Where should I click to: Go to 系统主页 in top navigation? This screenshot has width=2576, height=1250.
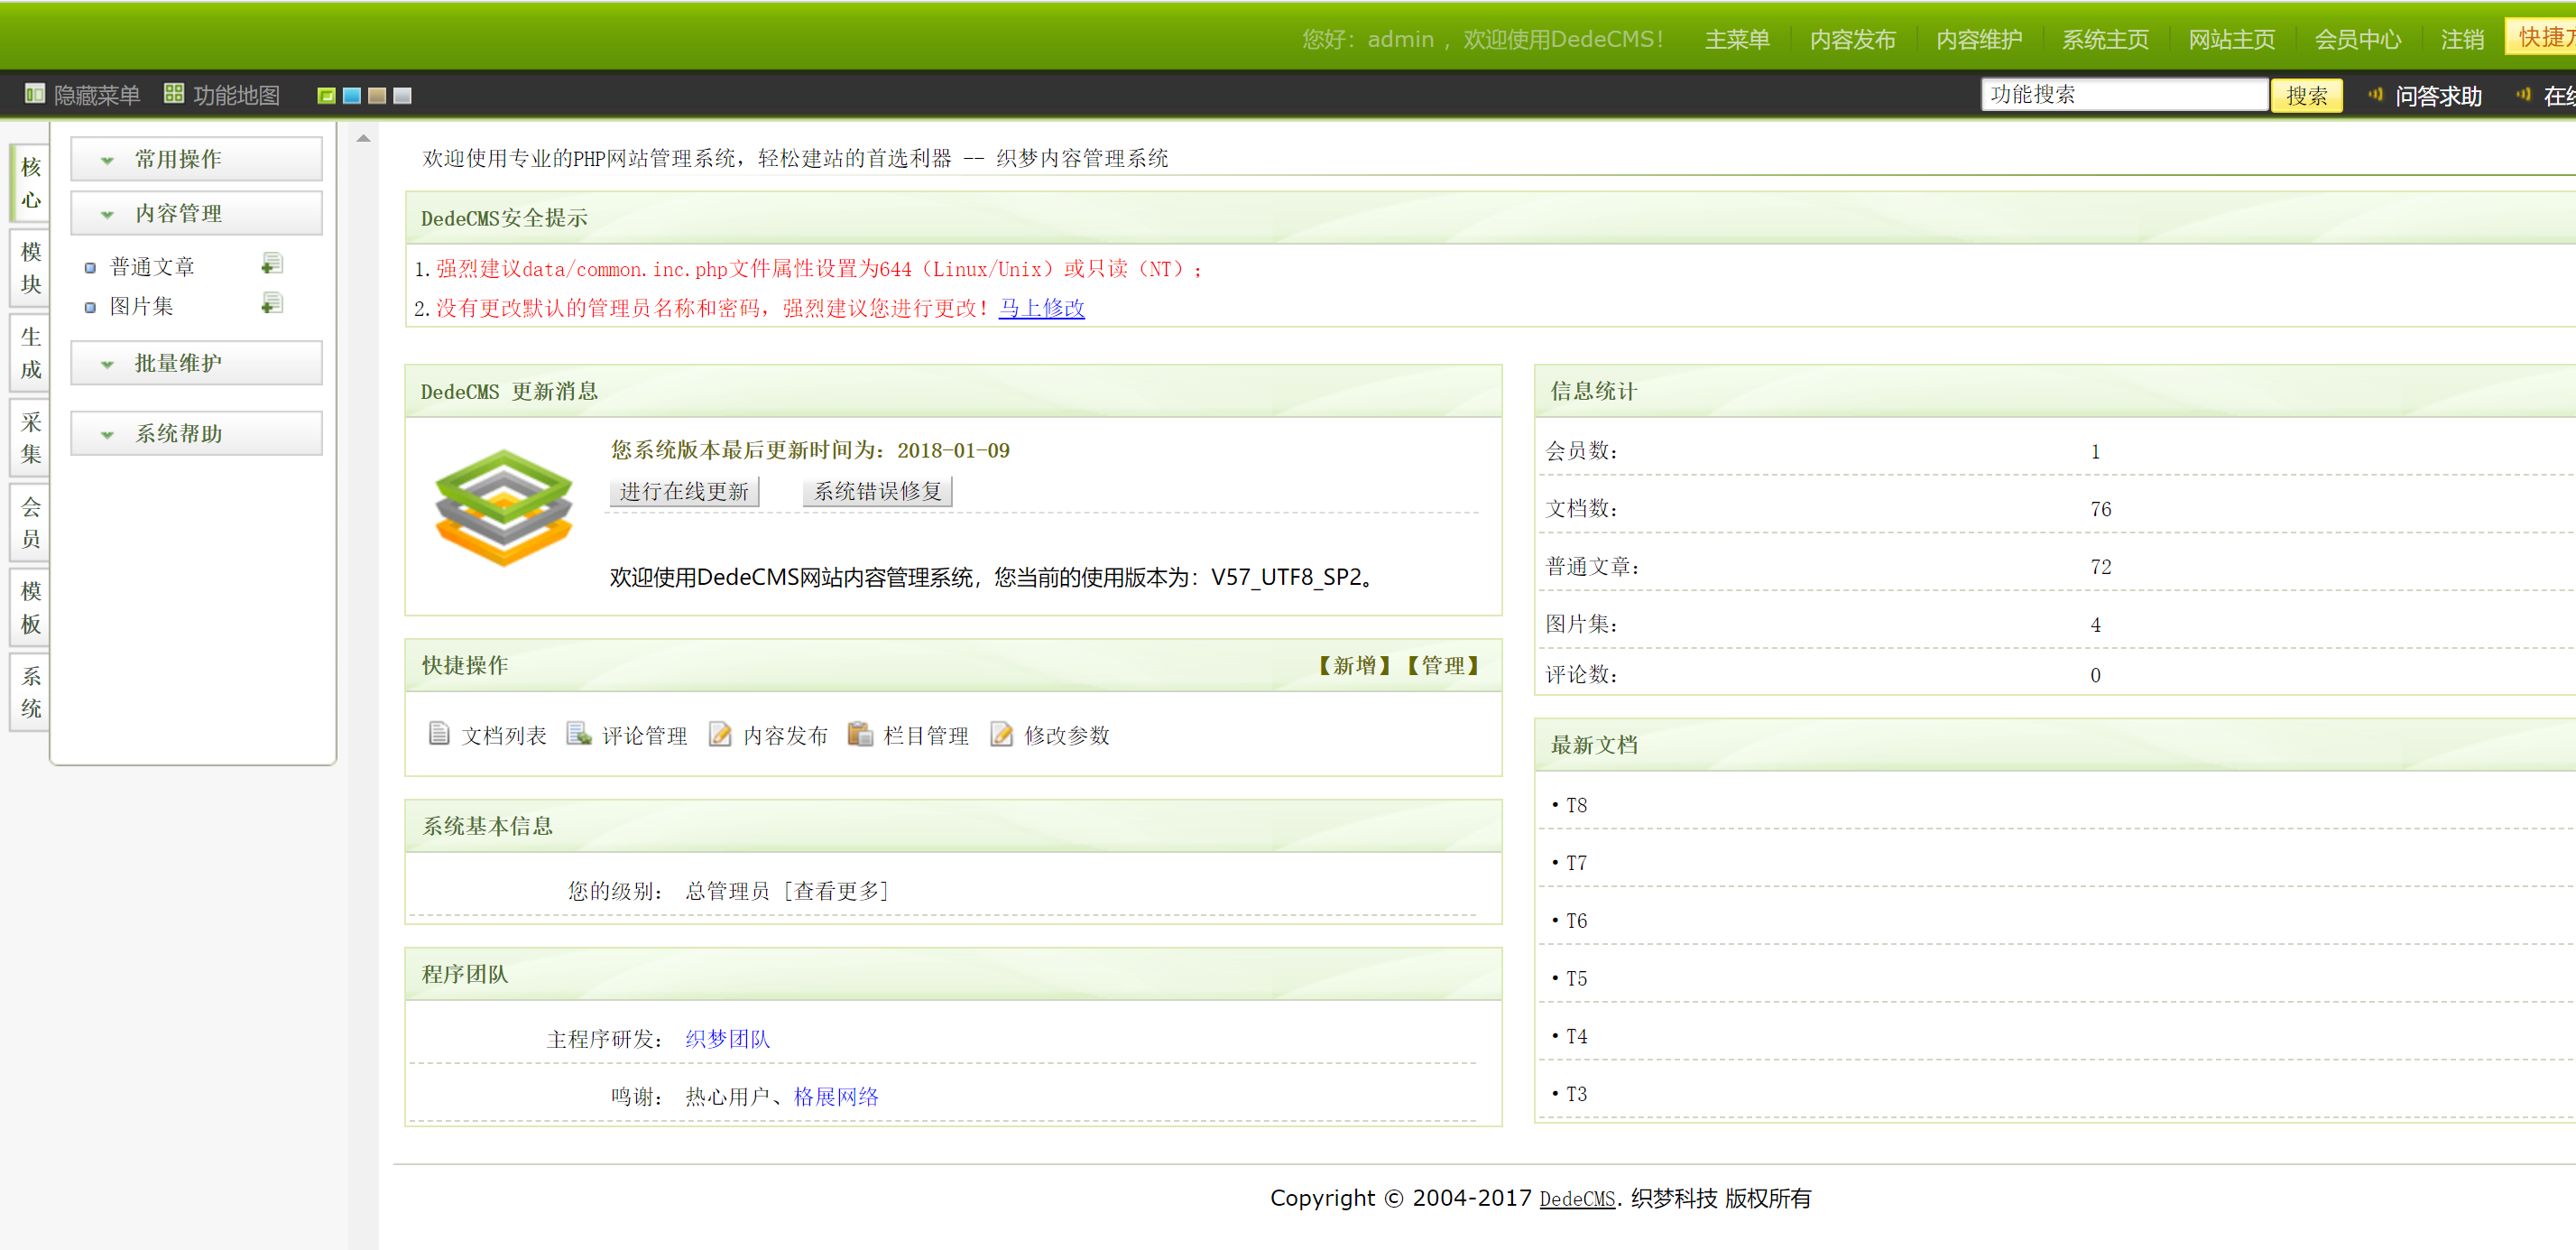point(2105,39)
